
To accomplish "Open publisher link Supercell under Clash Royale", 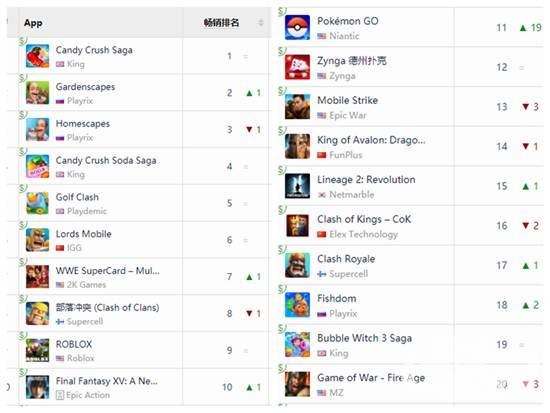I will (x=348, y=274).
